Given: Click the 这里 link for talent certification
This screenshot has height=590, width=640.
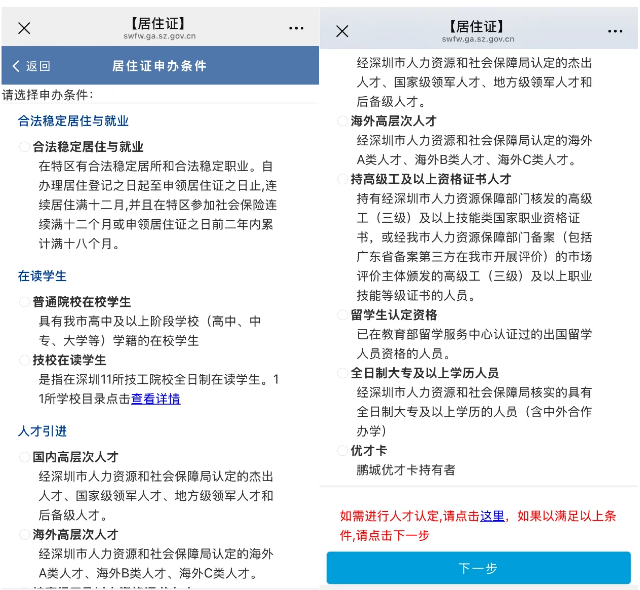Looking at the screenshot, I should tap(492, 516).
